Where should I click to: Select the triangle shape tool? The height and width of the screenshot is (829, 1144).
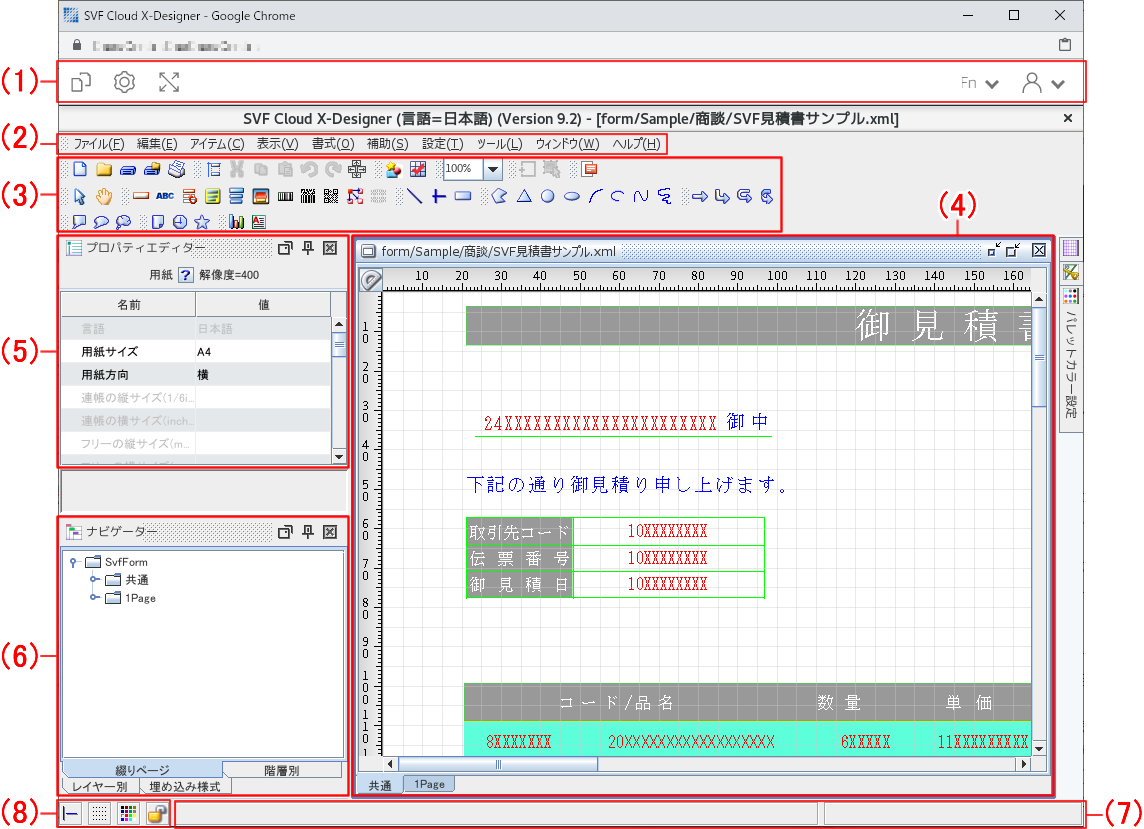(x=524, y=196)
